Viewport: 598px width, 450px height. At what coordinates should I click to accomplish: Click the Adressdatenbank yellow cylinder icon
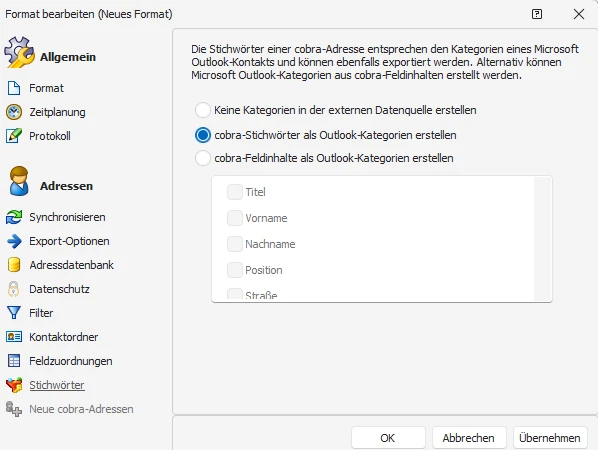coord(14,265)
